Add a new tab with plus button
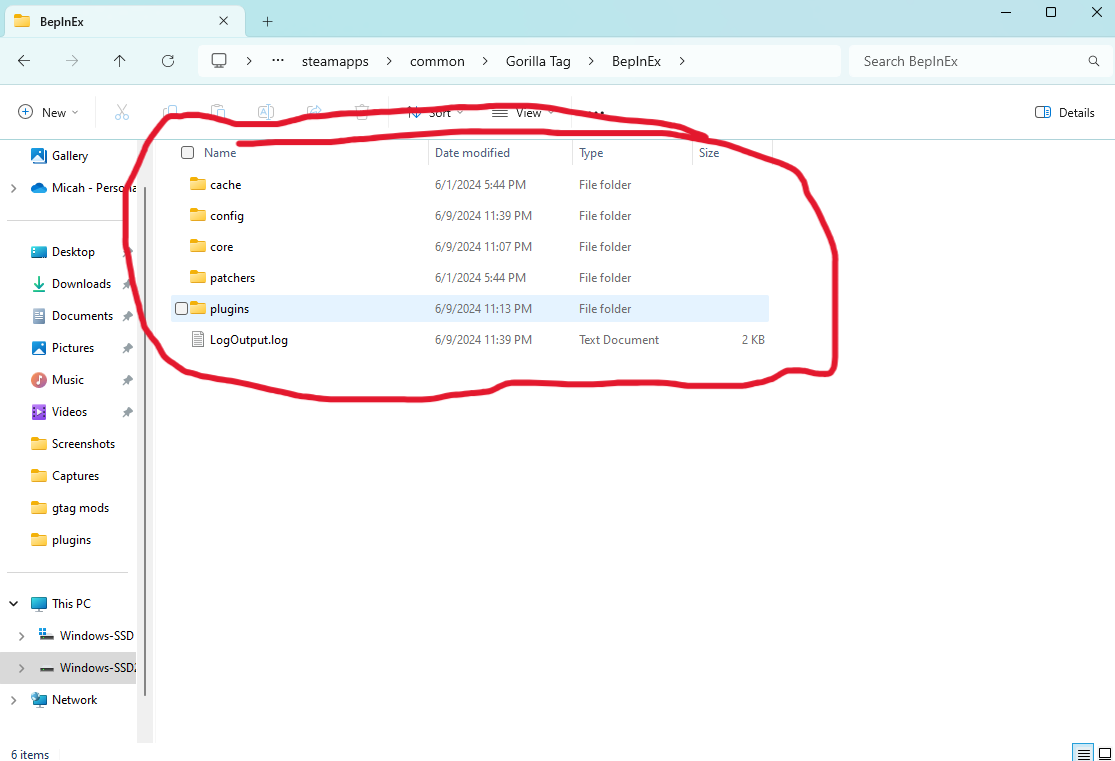This screenshot has height=761, width=1115. click(267, 21)
